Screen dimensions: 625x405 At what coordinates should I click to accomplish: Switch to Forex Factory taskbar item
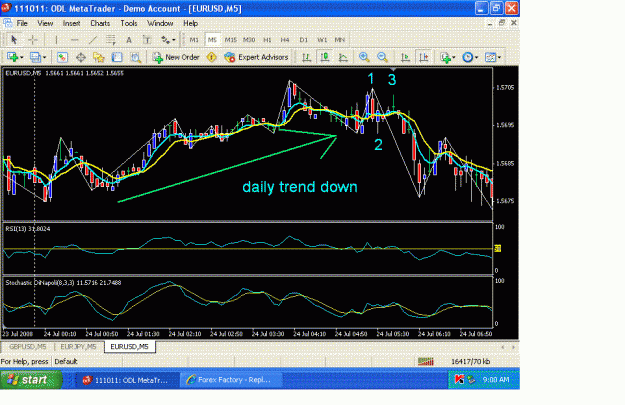click(x=230, y=380)
